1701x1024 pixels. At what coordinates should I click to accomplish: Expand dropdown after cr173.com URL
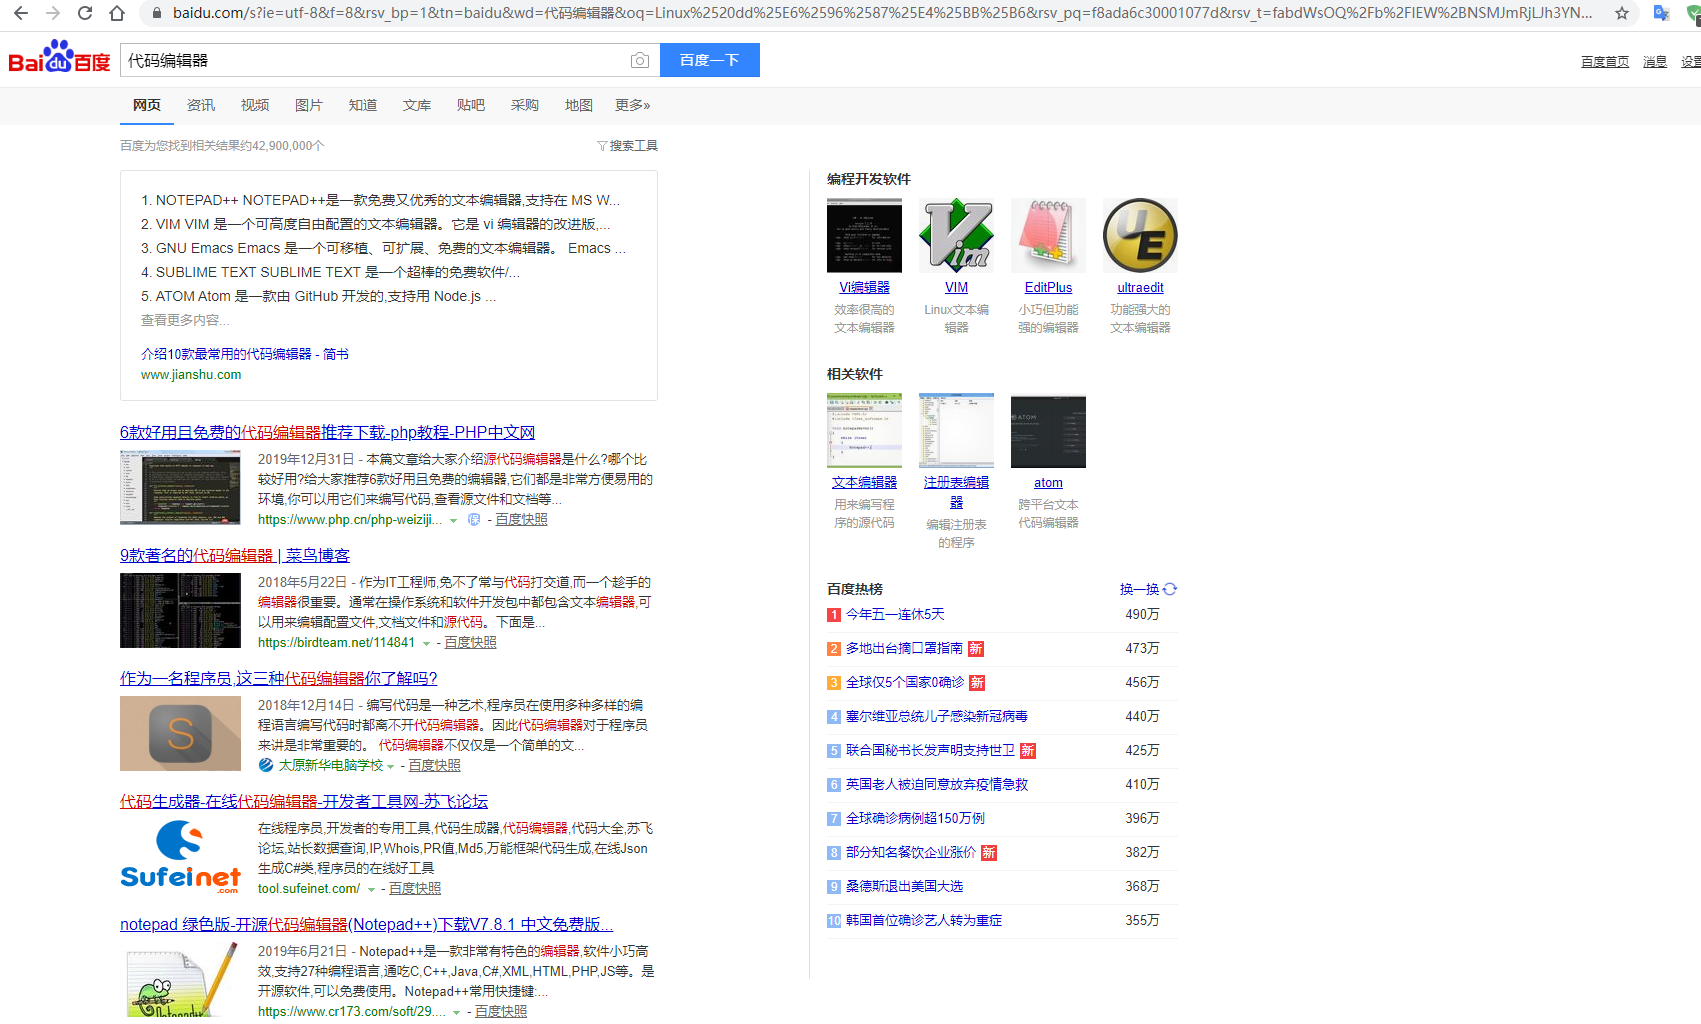456,1013
